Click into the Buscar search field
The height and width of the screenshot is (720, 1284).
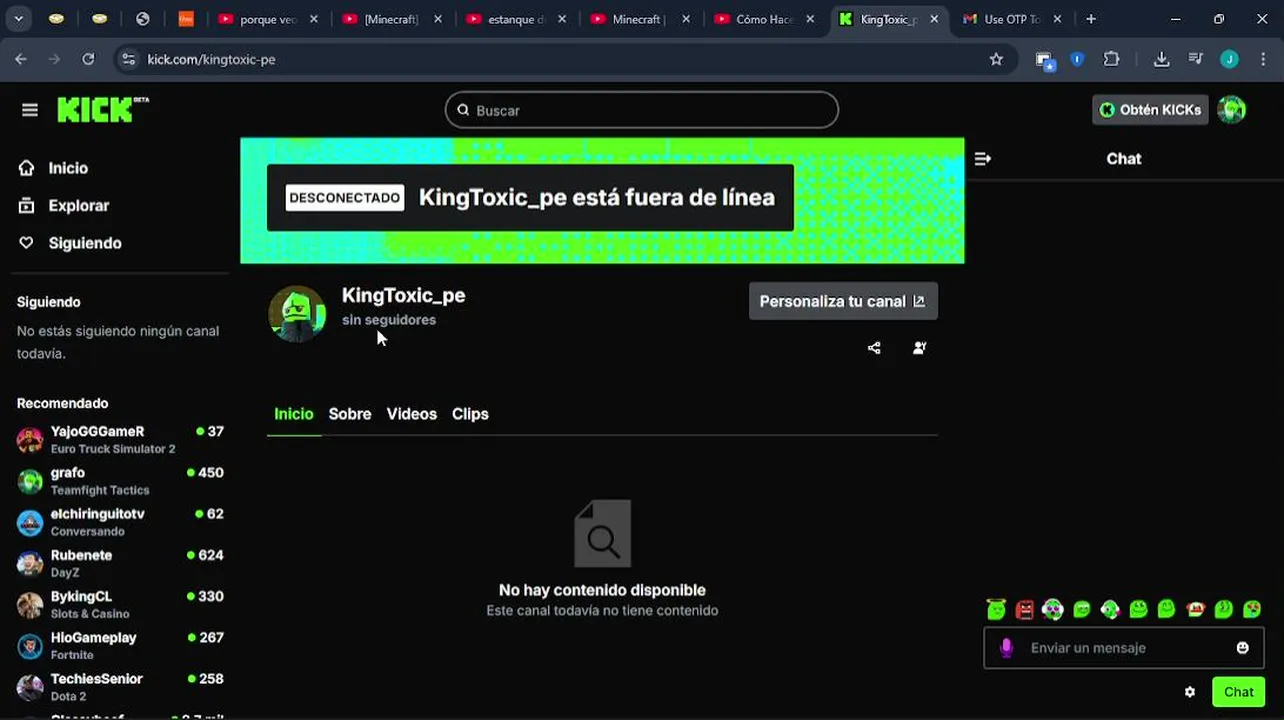tap(641, 110)
